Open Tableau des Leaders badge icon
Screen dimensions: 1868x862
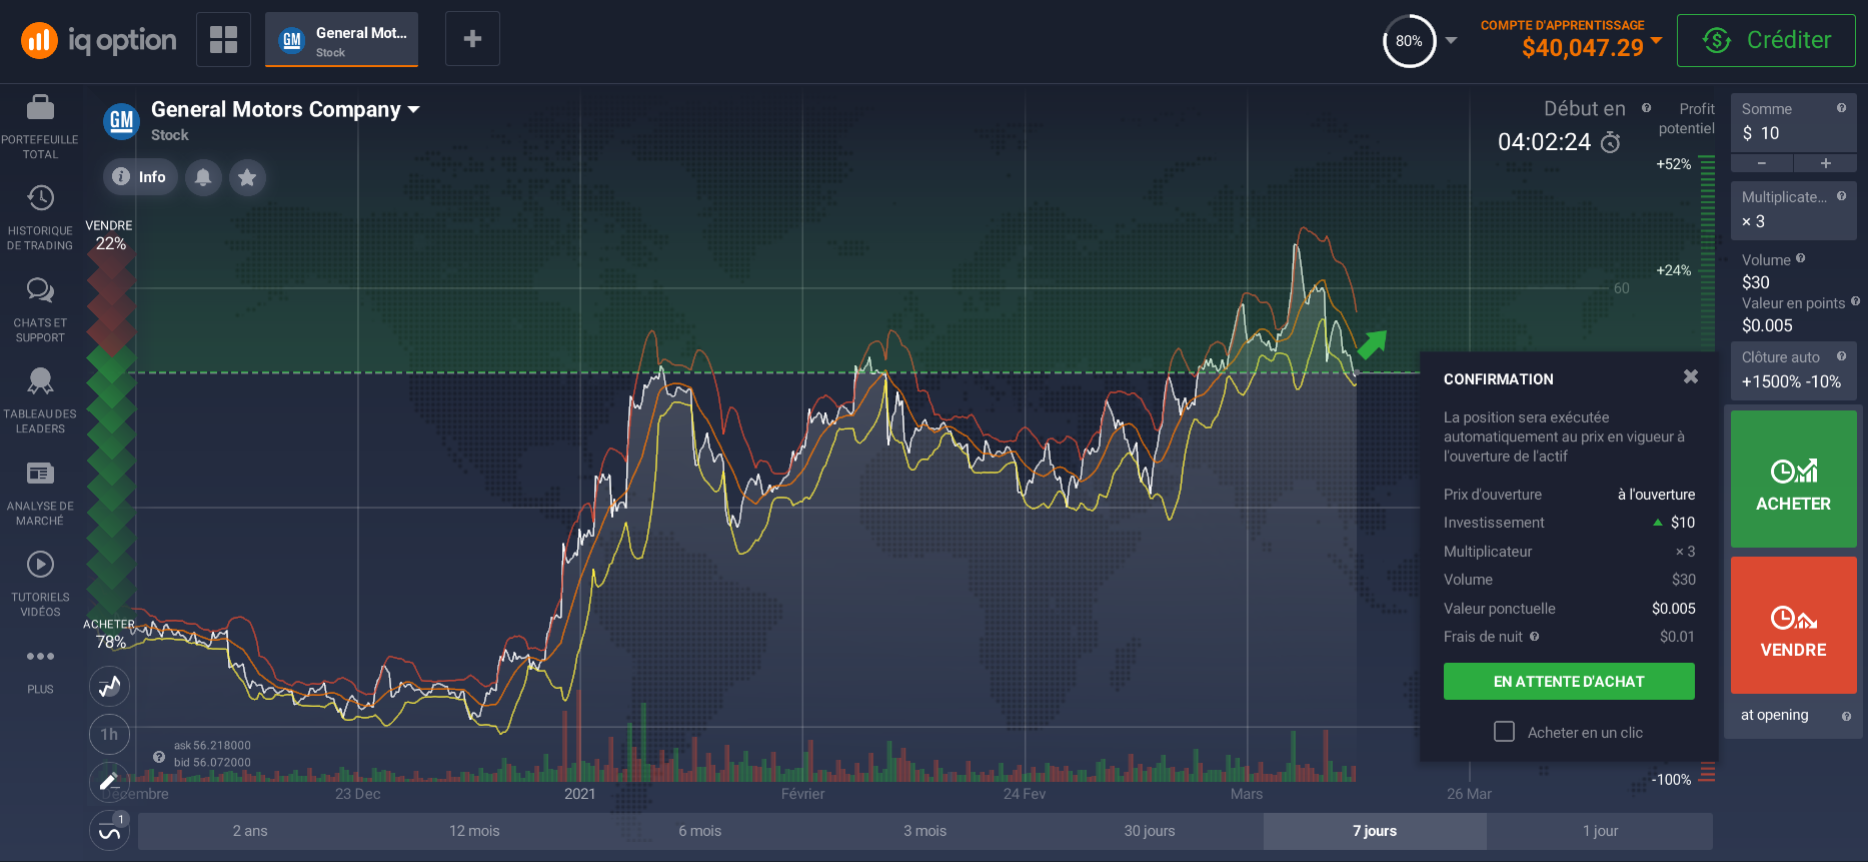(40, 381)
